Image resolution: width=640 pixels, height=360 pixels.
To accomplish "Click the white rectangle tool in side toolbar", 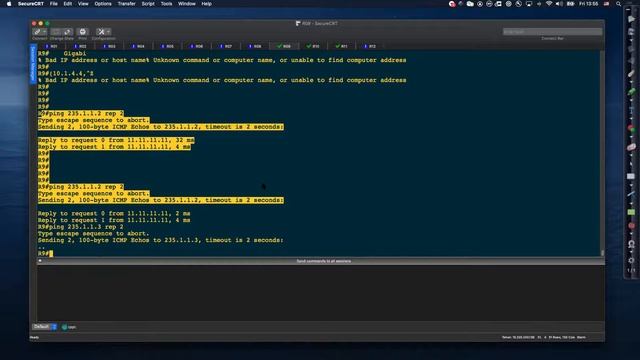I will (x=631, y=176).
